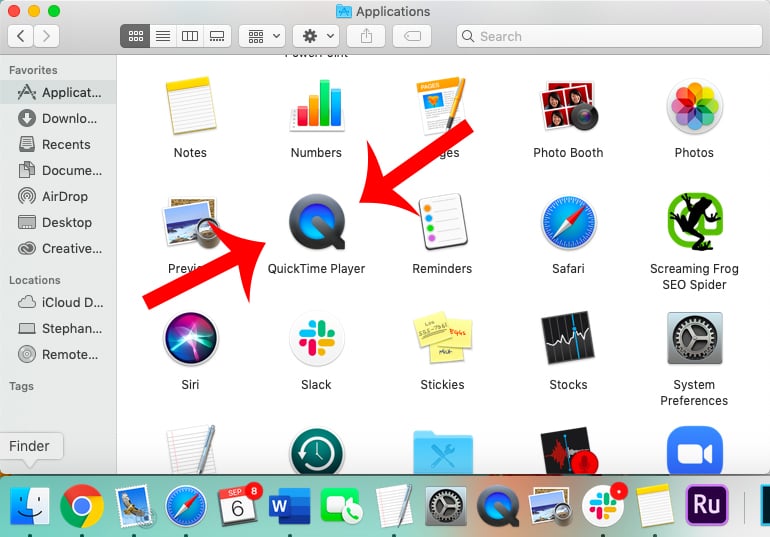770x537 pixels.
Task: Switch to list view
Action: 163,36
